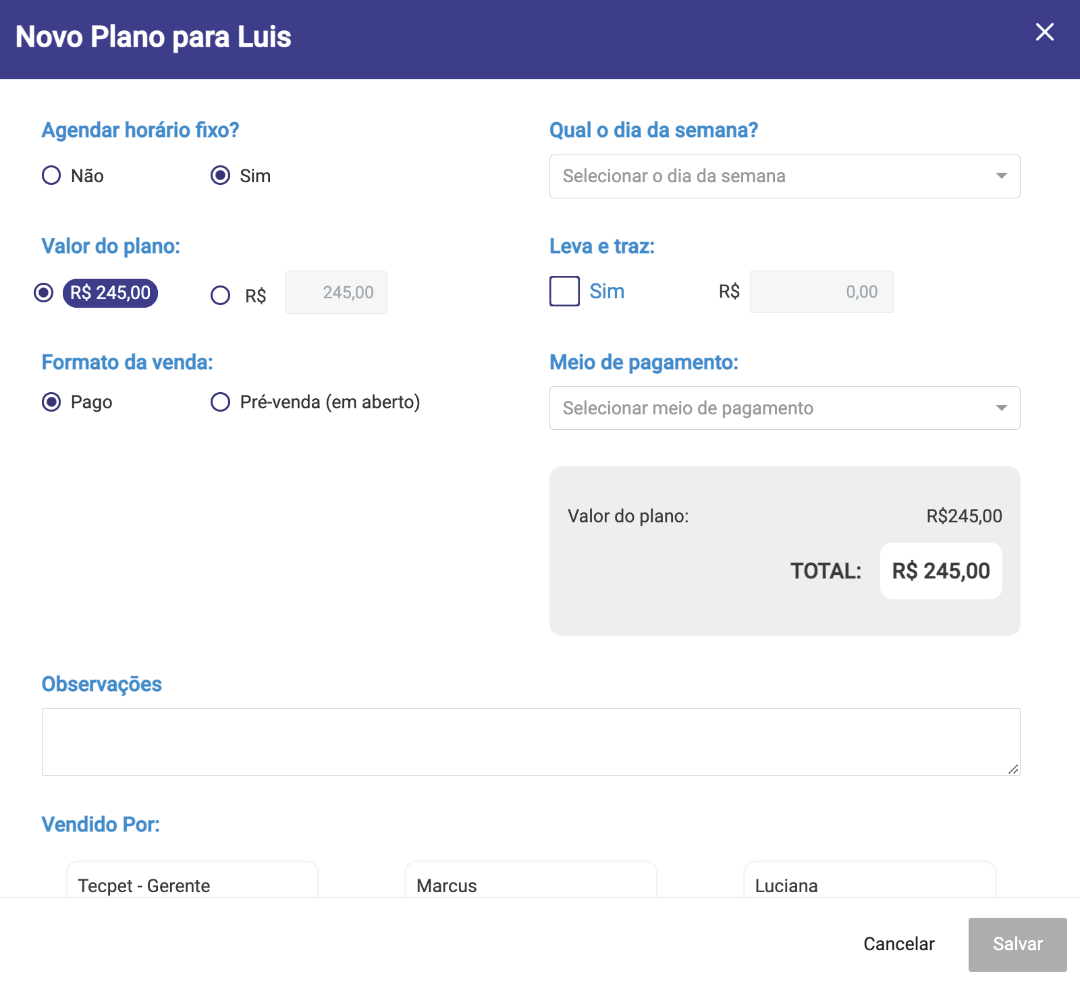Click the Cancelar button
This screenshot has width=1080, height=988.
coord(899,944)
